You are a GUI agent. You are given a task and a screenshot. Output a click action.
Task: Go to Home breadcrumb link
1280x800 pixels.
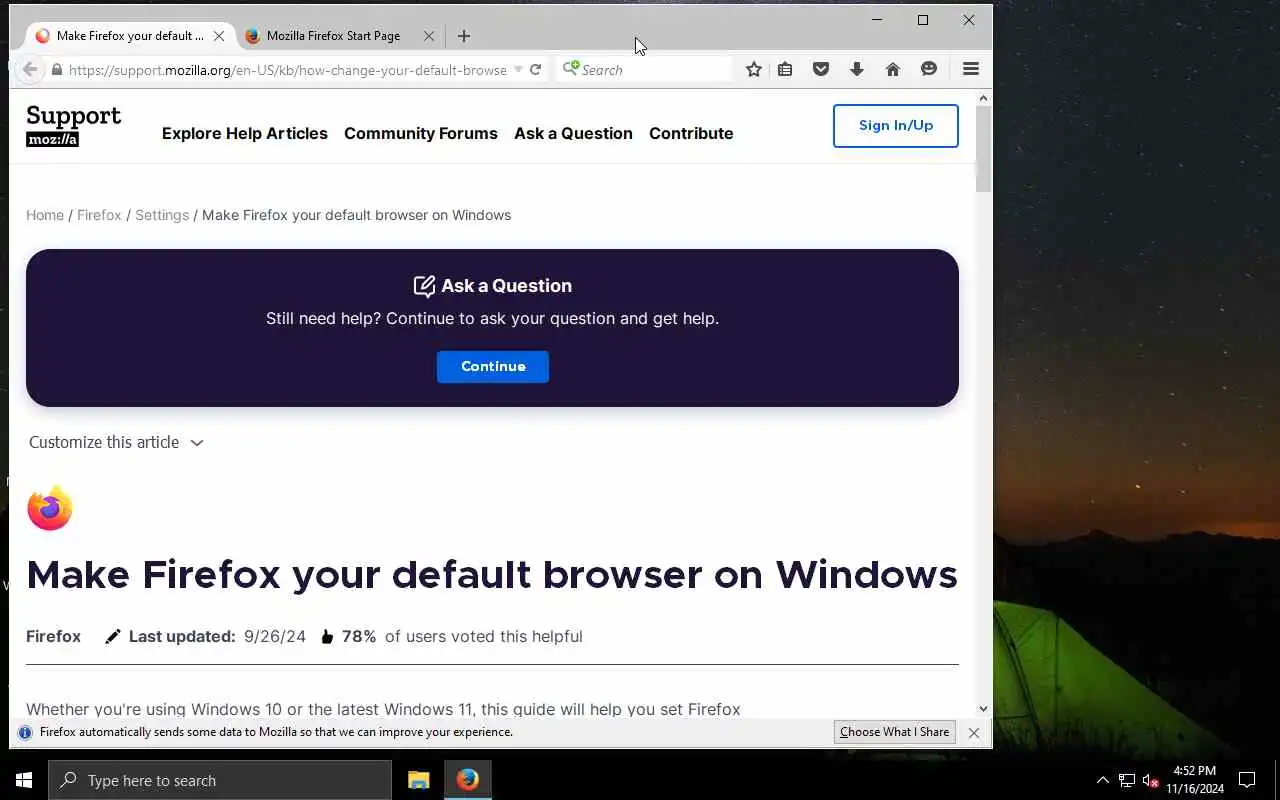[x=45, y=215]
